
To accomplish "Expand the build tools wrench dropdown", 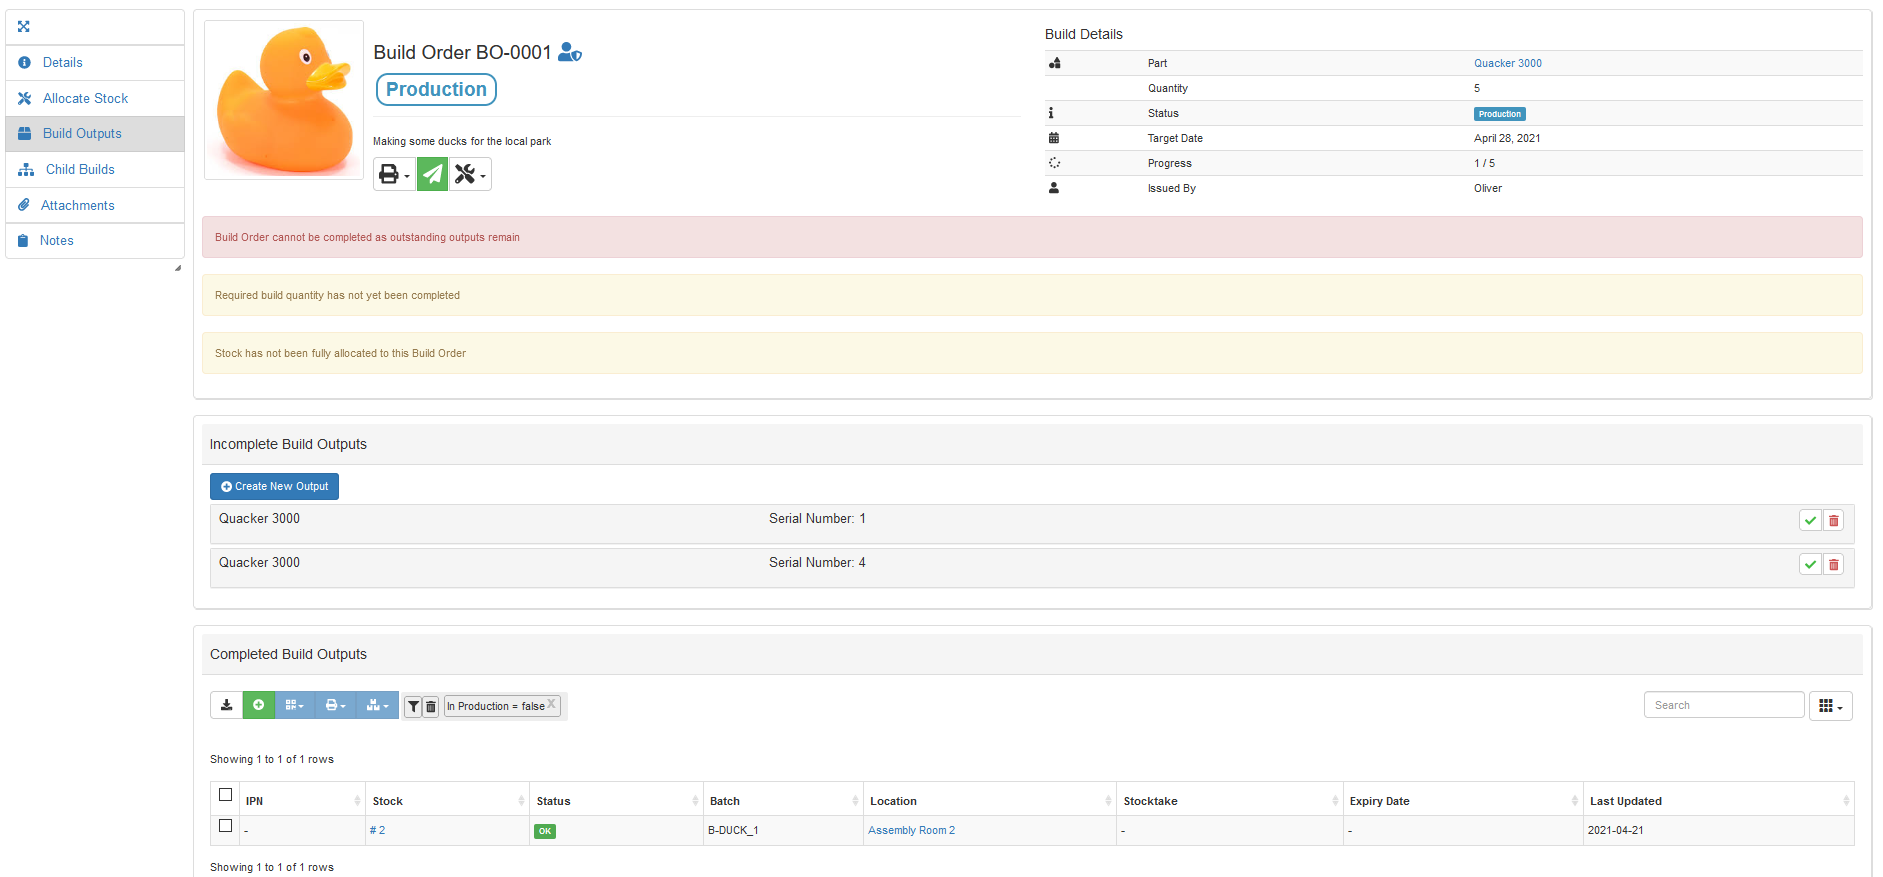I will pyautogui.click(x=470, y=174).
